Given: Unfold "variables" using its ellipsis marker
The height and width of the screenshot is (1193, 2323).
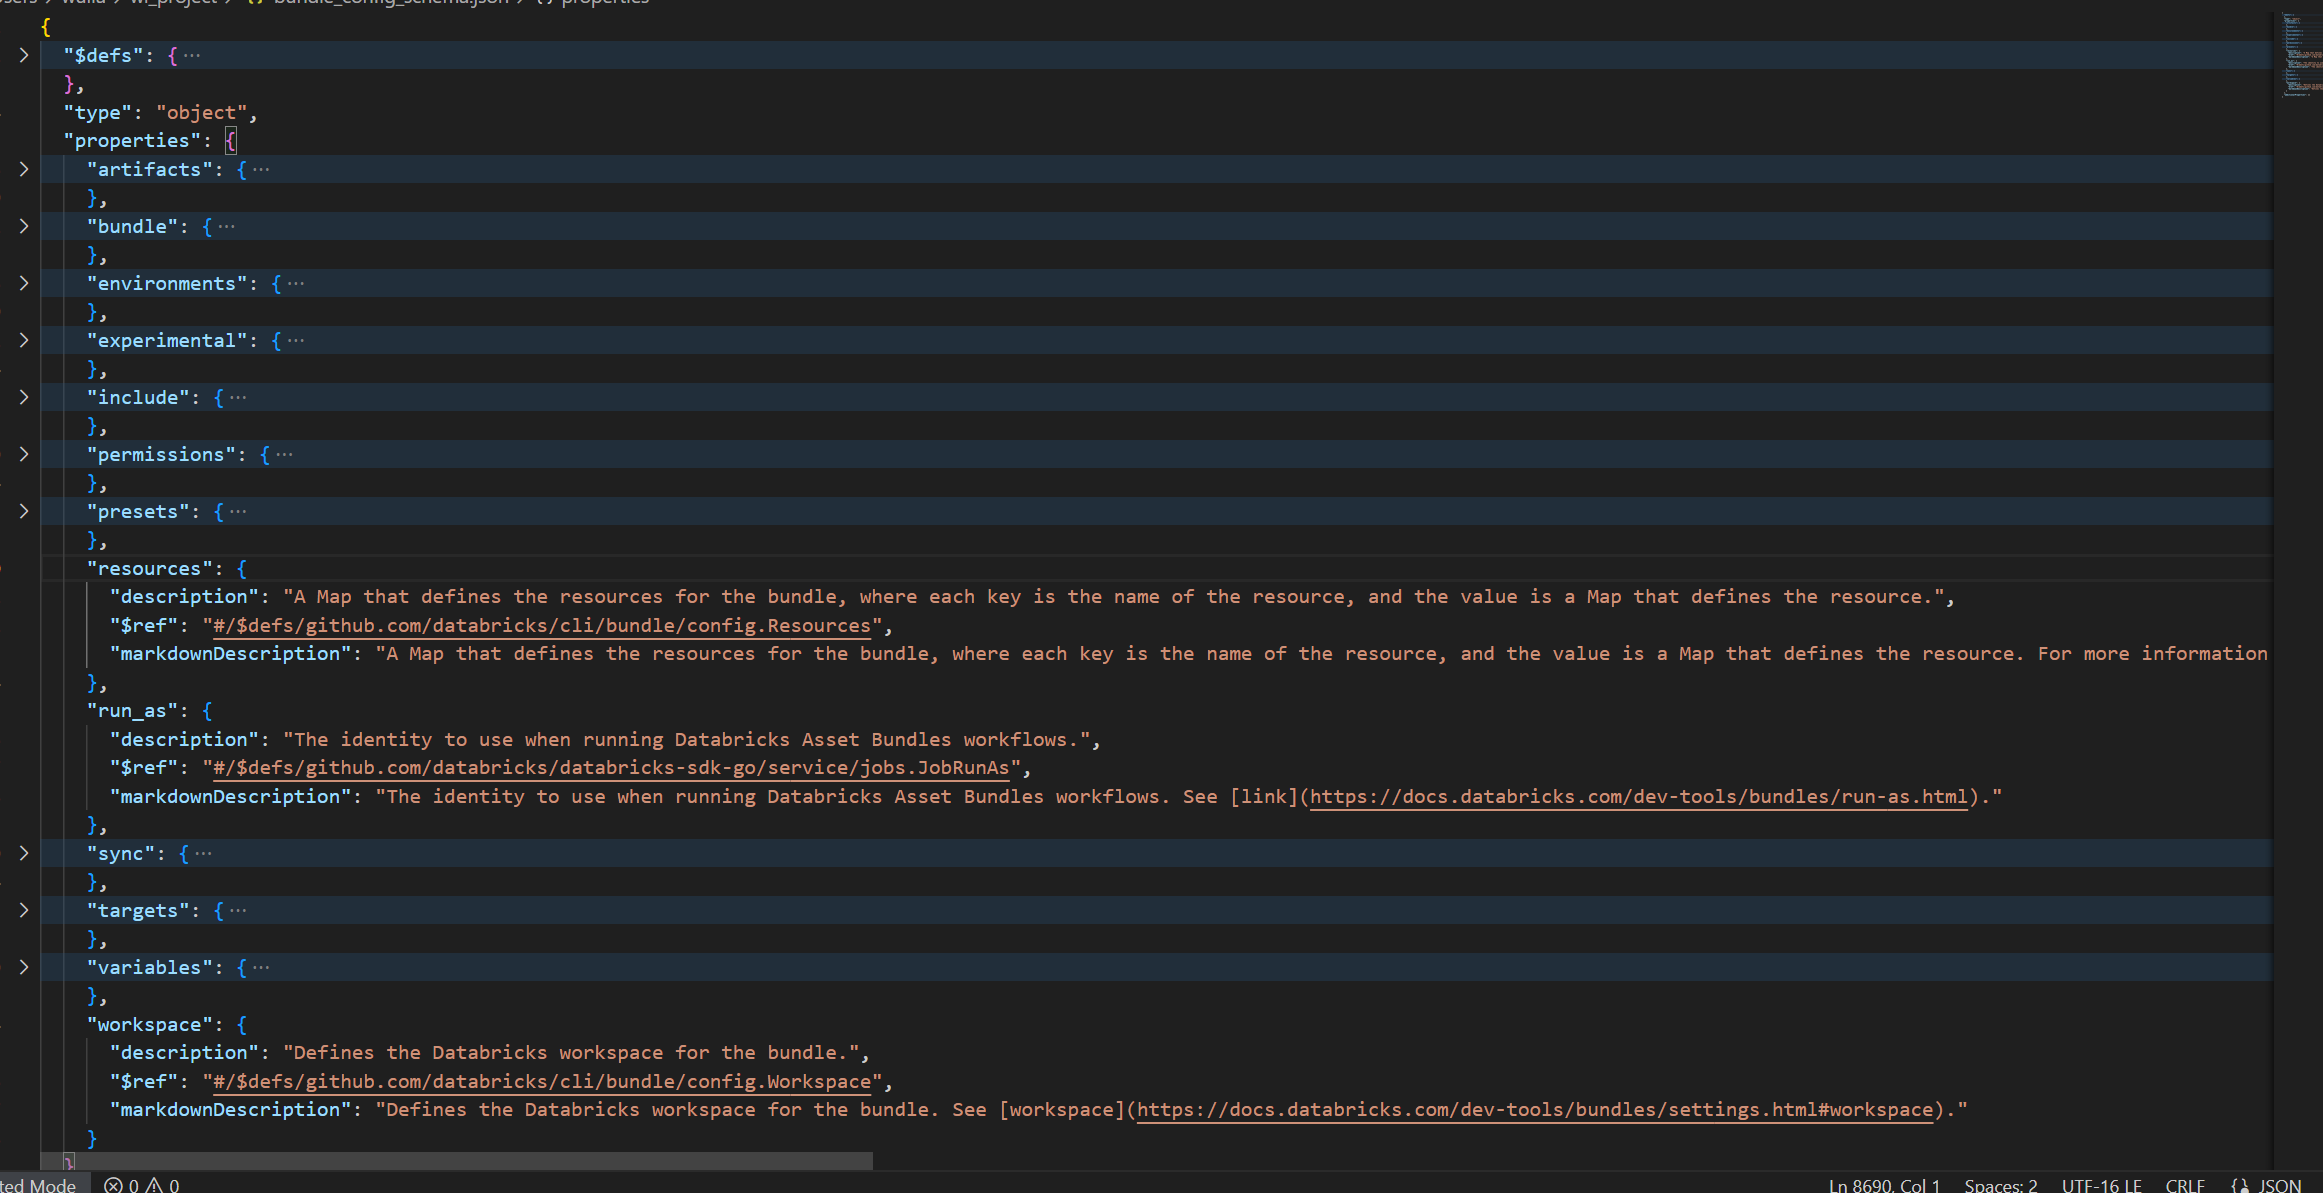Looking at the screenshot, I should [262, 966].
